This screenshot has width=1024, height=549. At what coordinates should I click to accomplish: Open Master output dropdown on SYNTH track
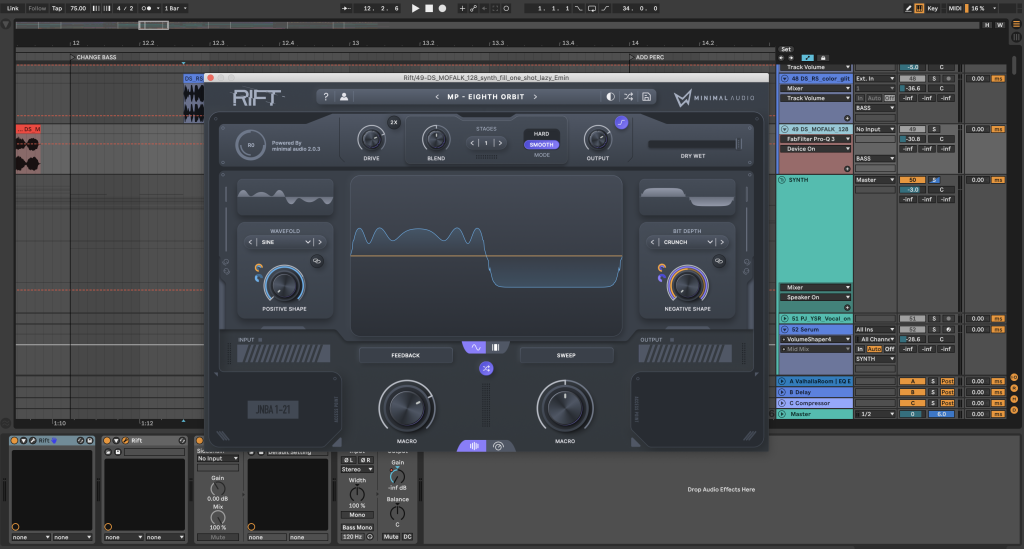point(875,180)
